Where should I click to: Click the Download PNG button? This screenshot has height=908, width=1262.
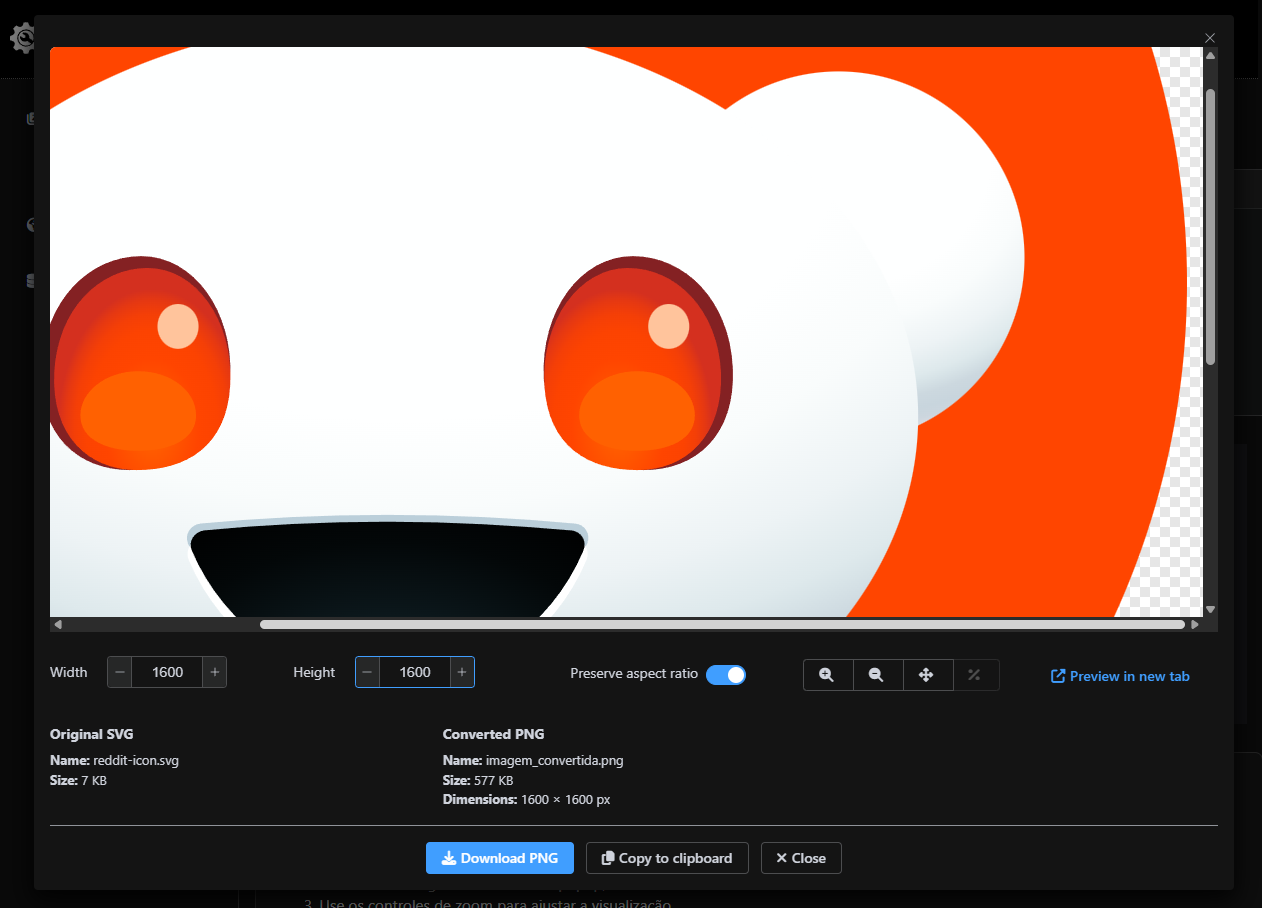coord(499,858)
